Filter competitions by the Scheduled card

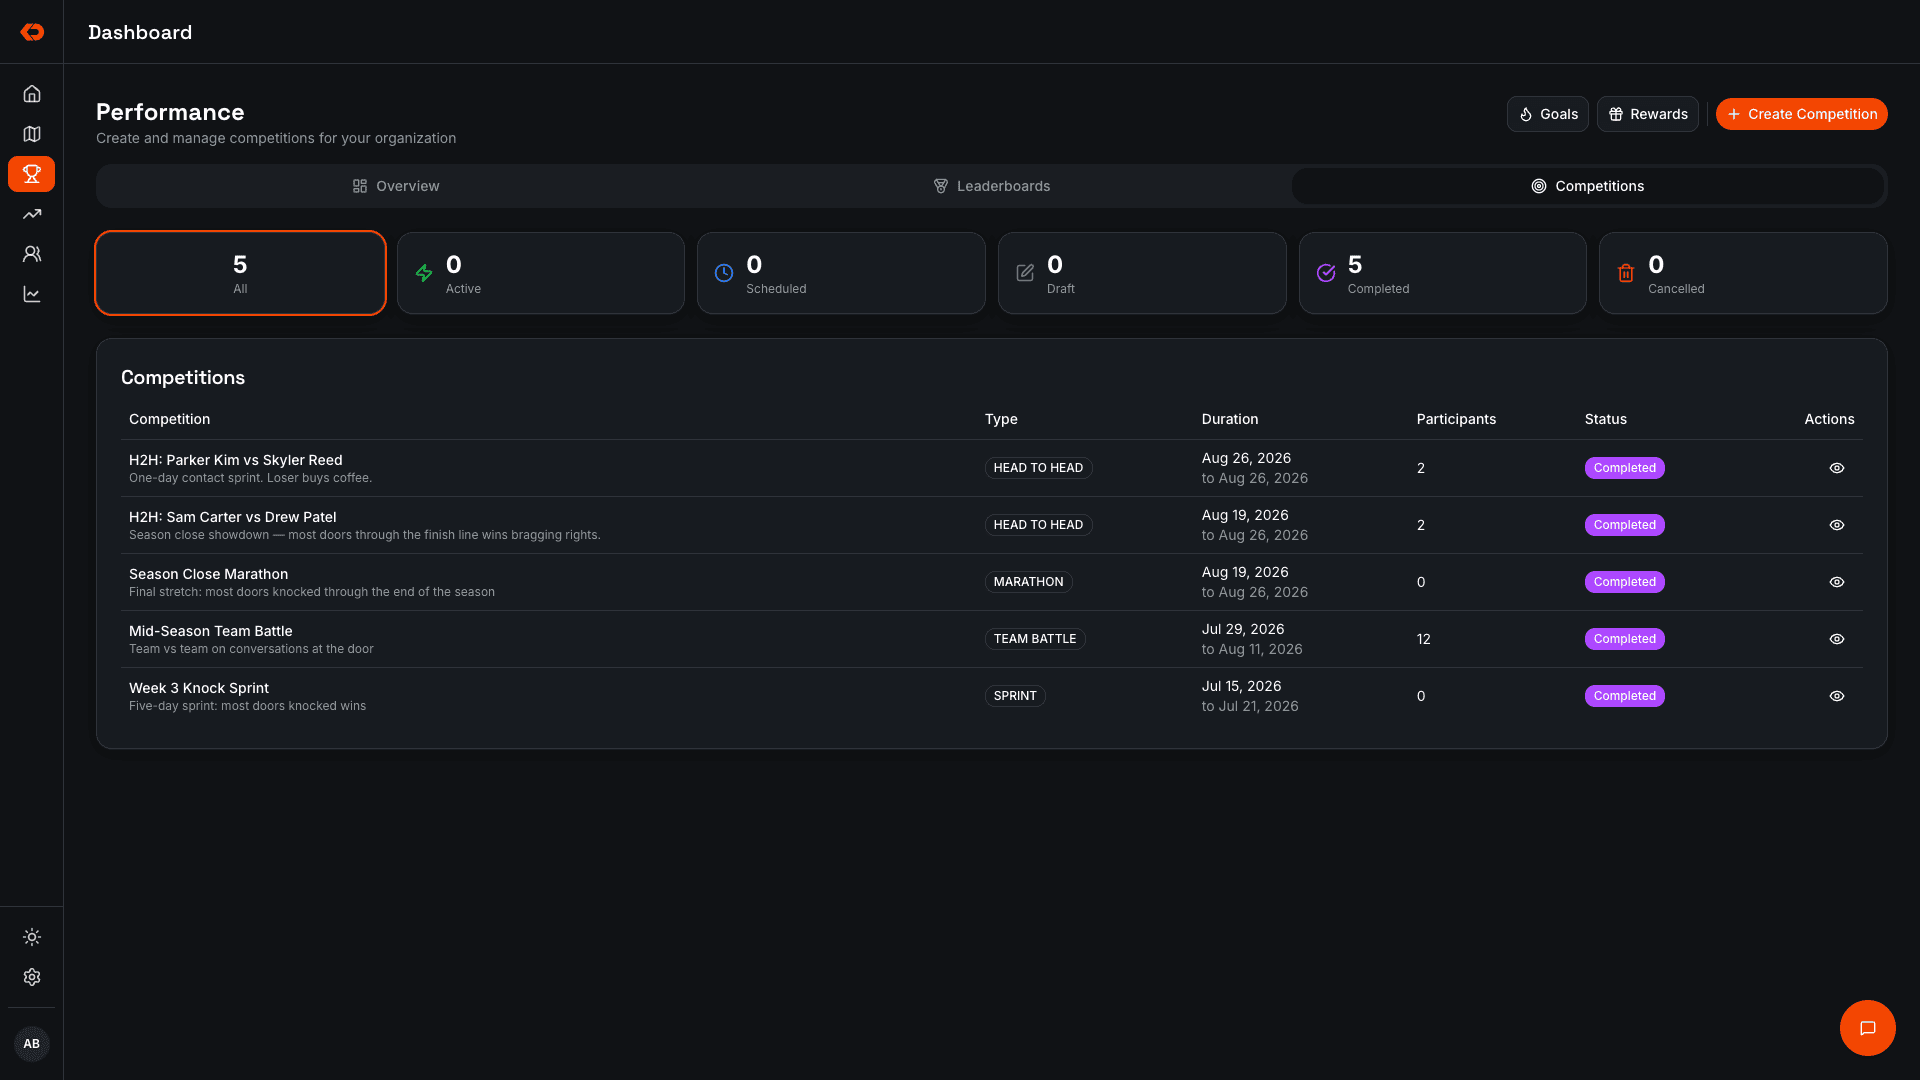tap(841, 273)
